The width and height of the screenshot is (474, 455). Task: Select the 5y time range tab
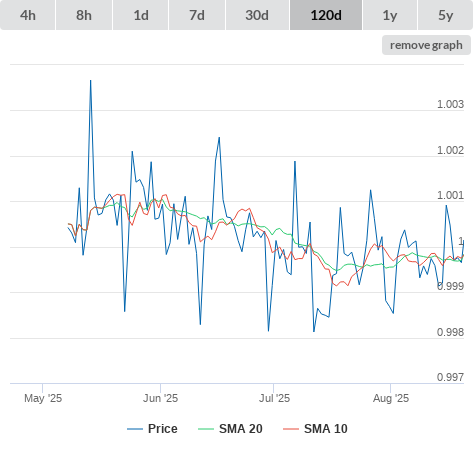point(446,15)
